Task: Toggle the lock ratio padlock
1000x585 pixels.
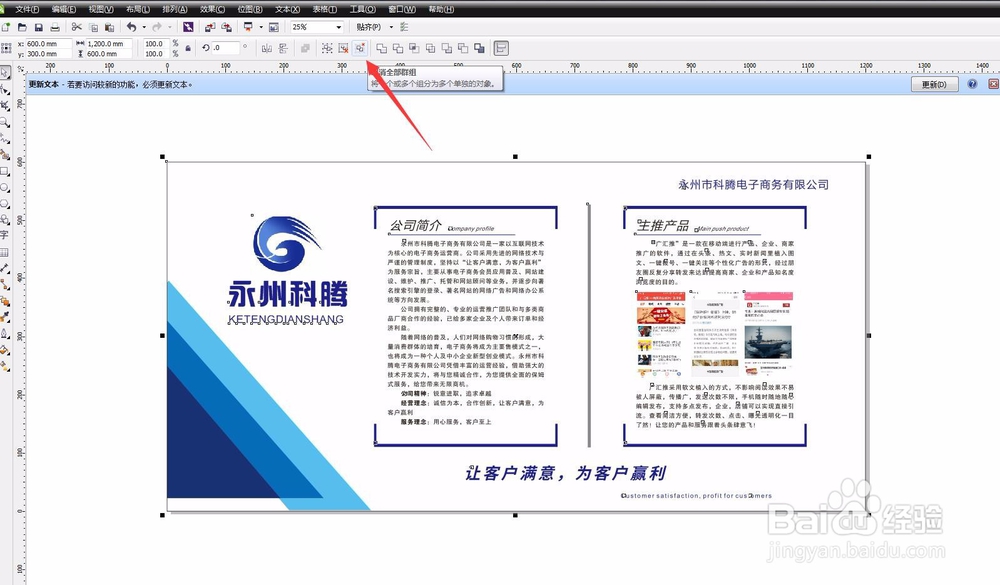Action: pos(188,48)
